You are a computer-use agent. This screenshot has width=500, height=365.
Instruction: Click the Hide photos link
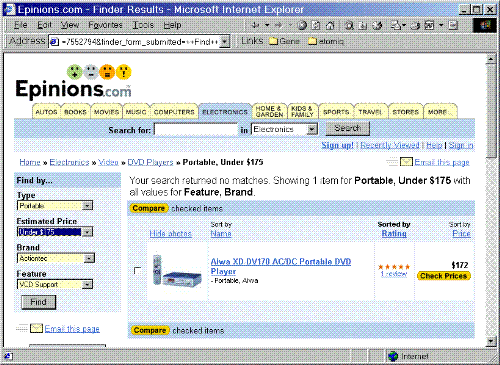[x=170, y=233]
